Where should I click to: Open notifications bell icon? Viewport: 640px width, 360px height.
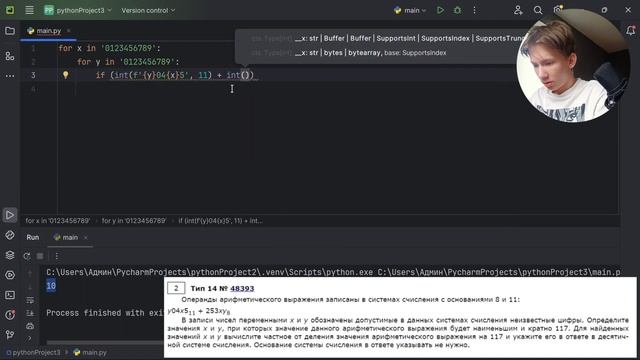coord(630,30)
